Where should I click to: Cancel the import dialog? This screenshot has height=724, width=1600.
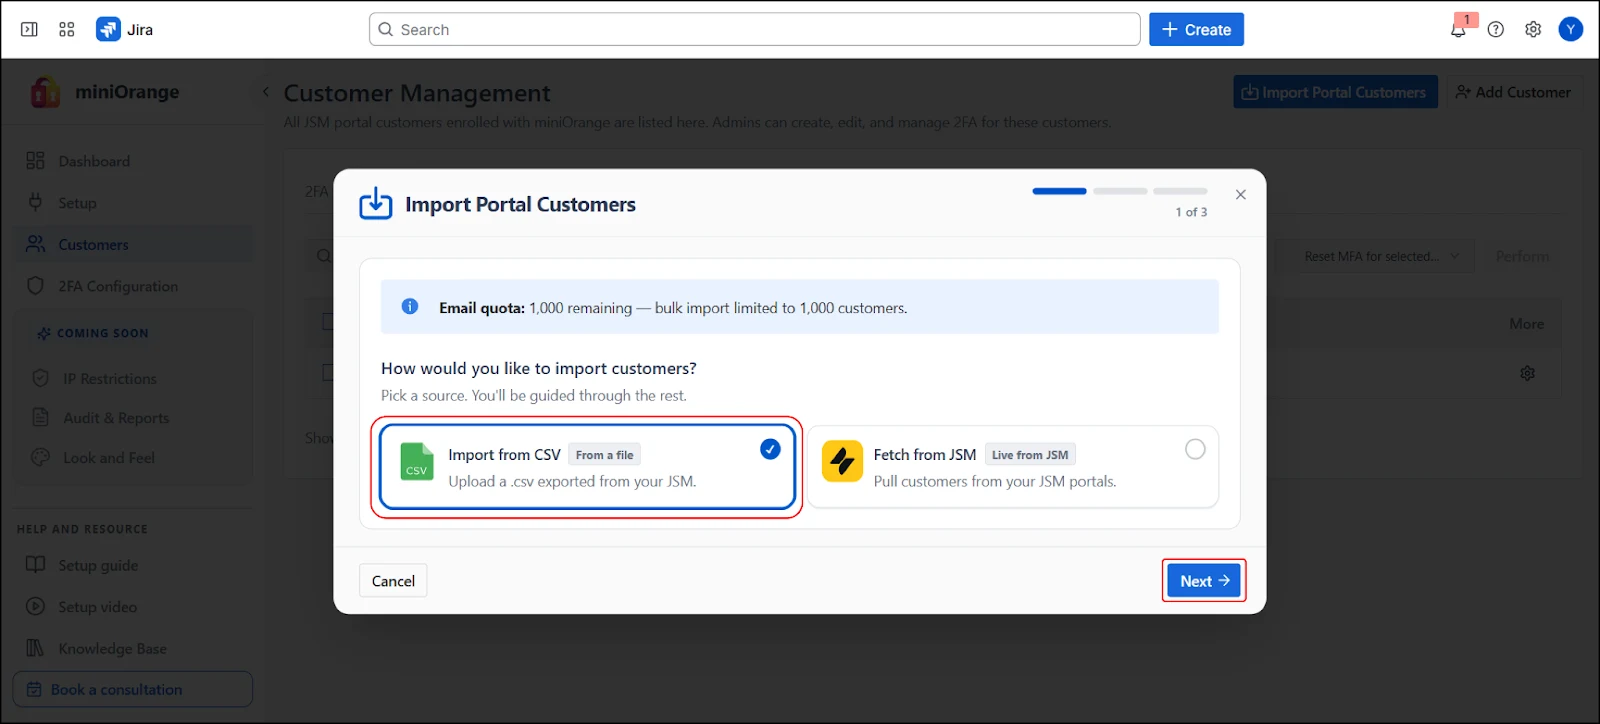(393, 581)
